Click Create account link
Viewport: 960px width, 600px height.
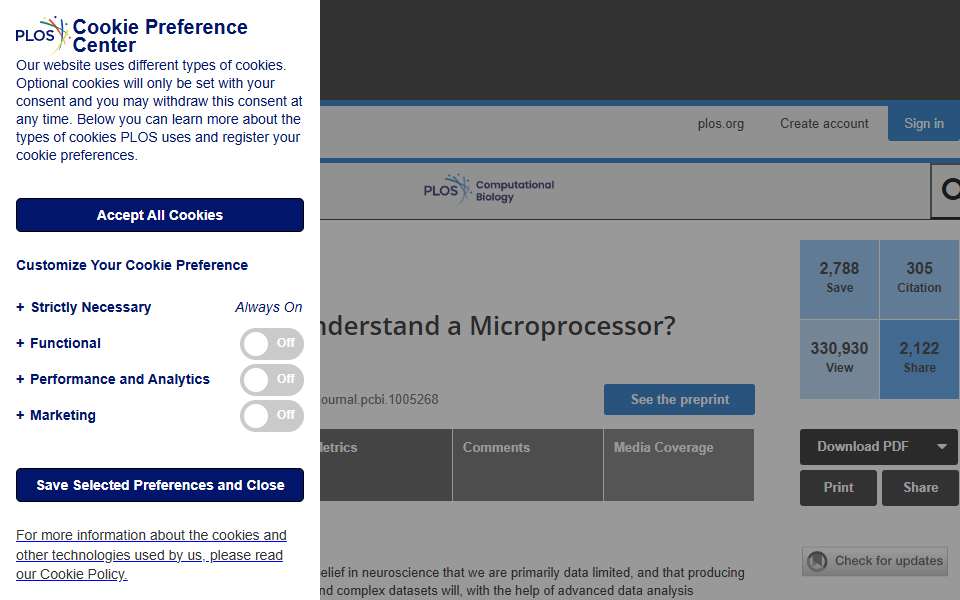point(824,124)
